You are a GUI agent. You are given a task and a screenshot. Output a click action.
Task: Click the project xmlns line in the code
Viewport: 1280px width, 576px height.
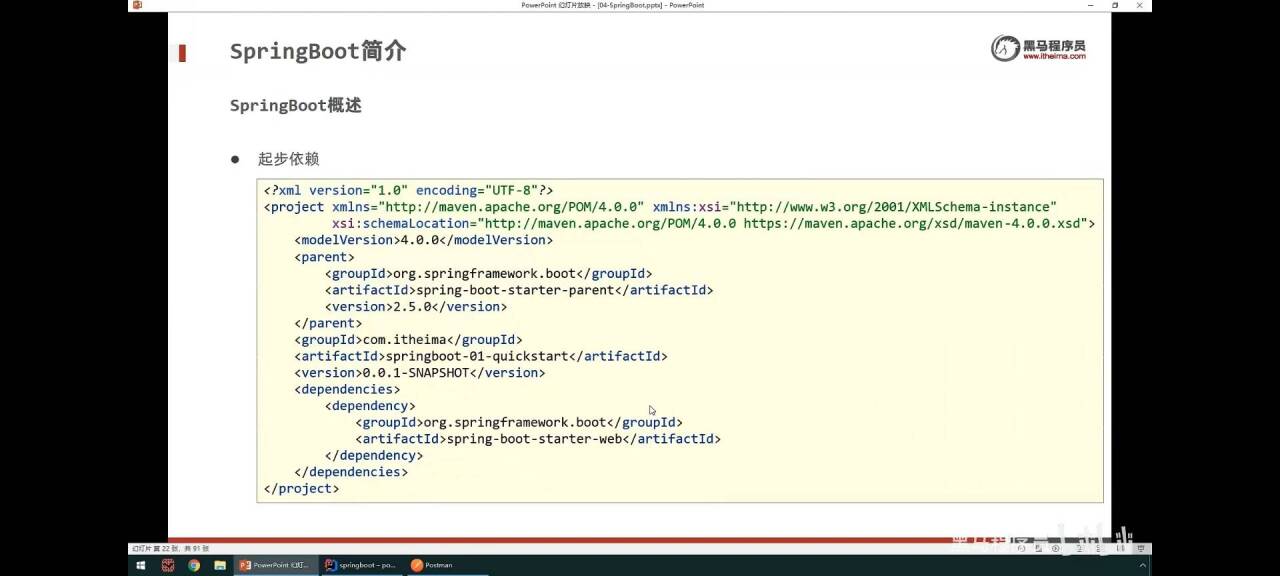pos(660,207)
